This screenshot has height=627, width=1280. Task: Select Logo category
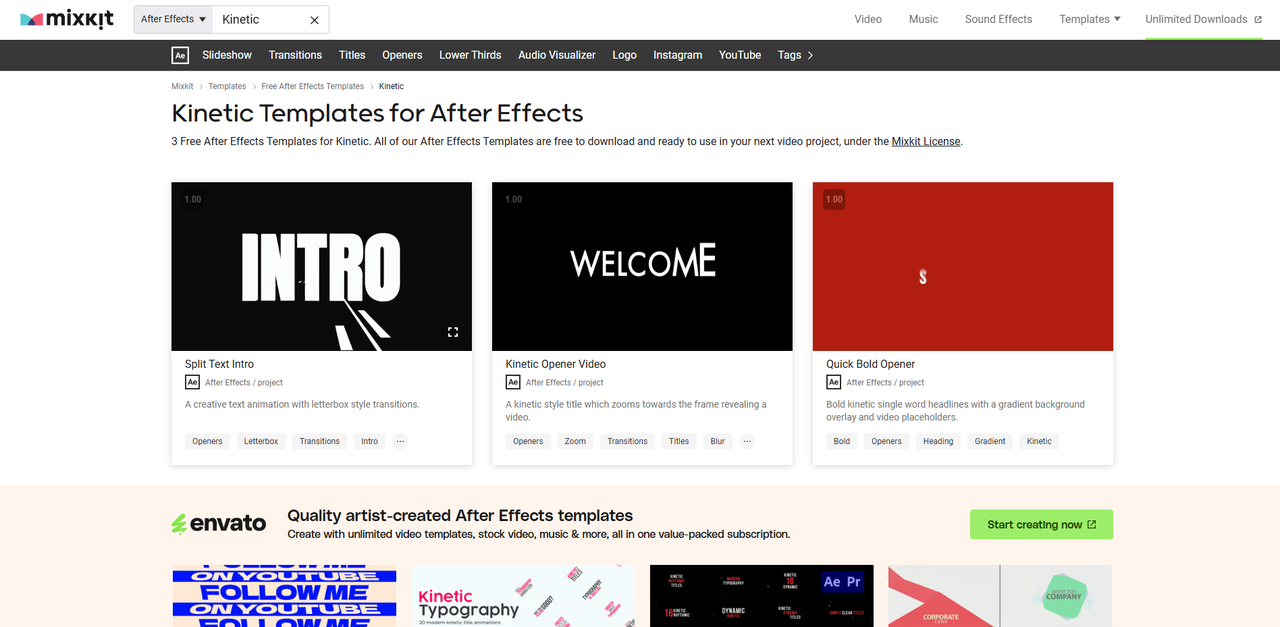point(624,55)
